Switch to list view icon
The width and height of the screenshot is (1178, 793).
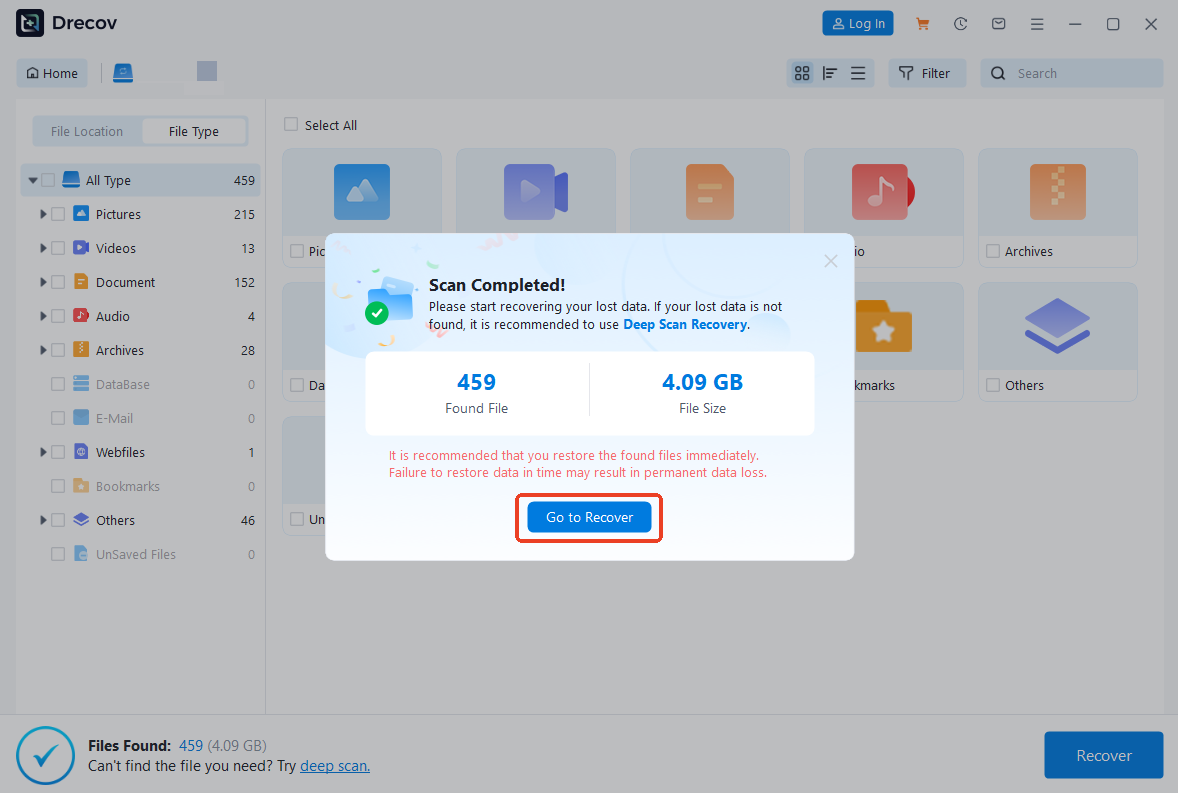click(x=857, y=73)
